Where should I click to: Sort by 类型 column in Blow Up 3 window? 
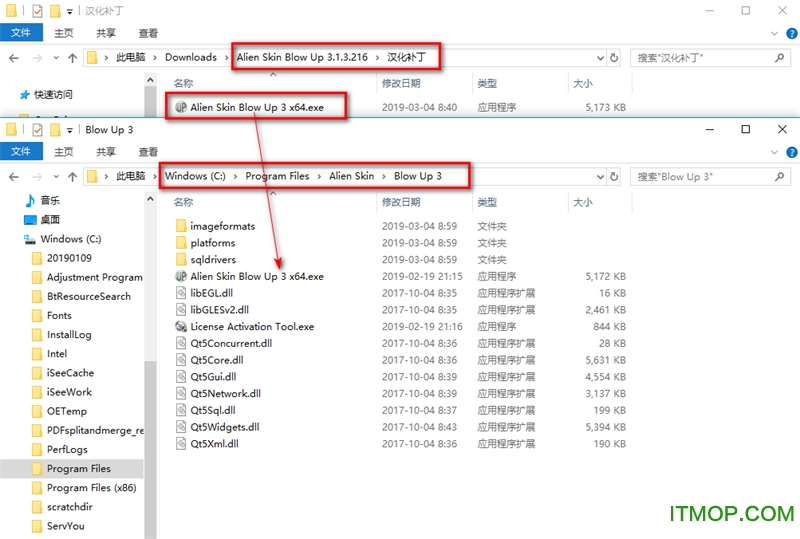click(x=487, y=202)
